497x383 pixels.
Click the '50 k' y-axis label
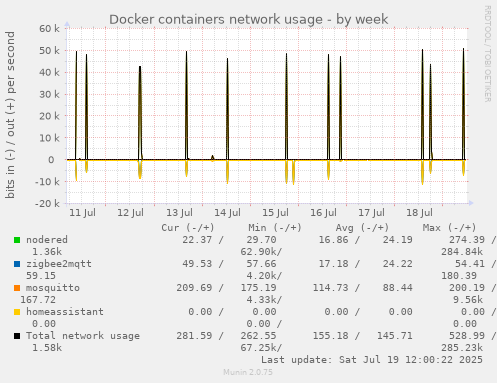pos(49,51)
